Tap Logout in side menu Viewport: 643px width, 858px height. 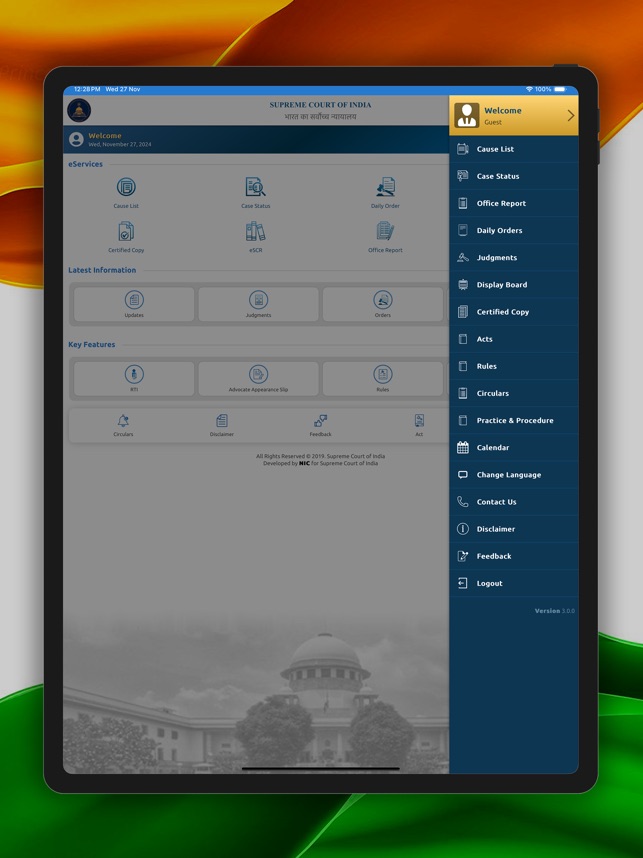pos(513,583)
